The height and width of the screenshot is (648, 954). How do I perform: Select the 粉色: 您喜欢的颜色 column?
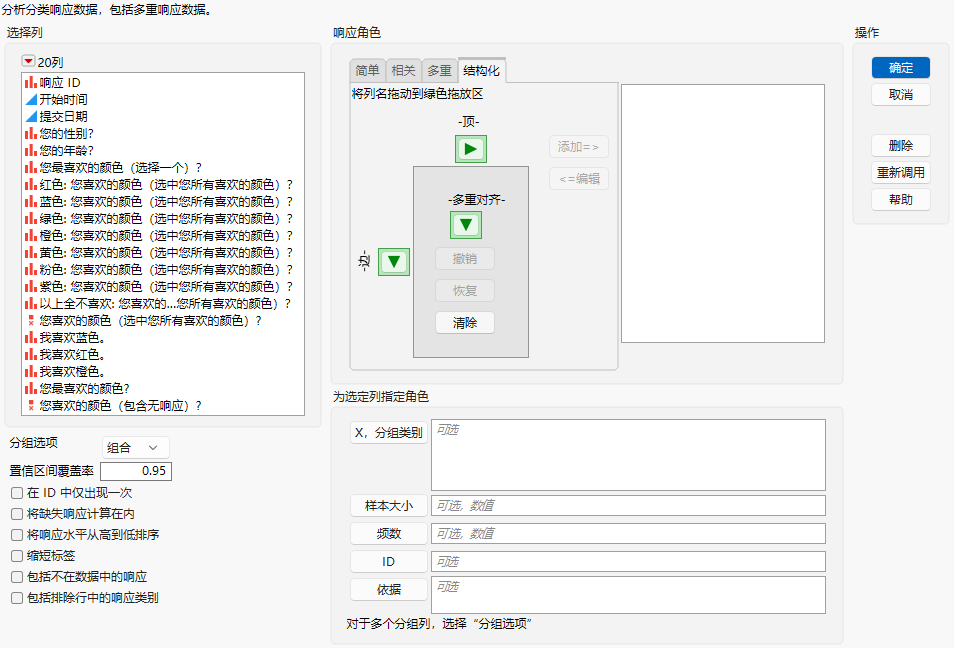(x=163, y=270)
